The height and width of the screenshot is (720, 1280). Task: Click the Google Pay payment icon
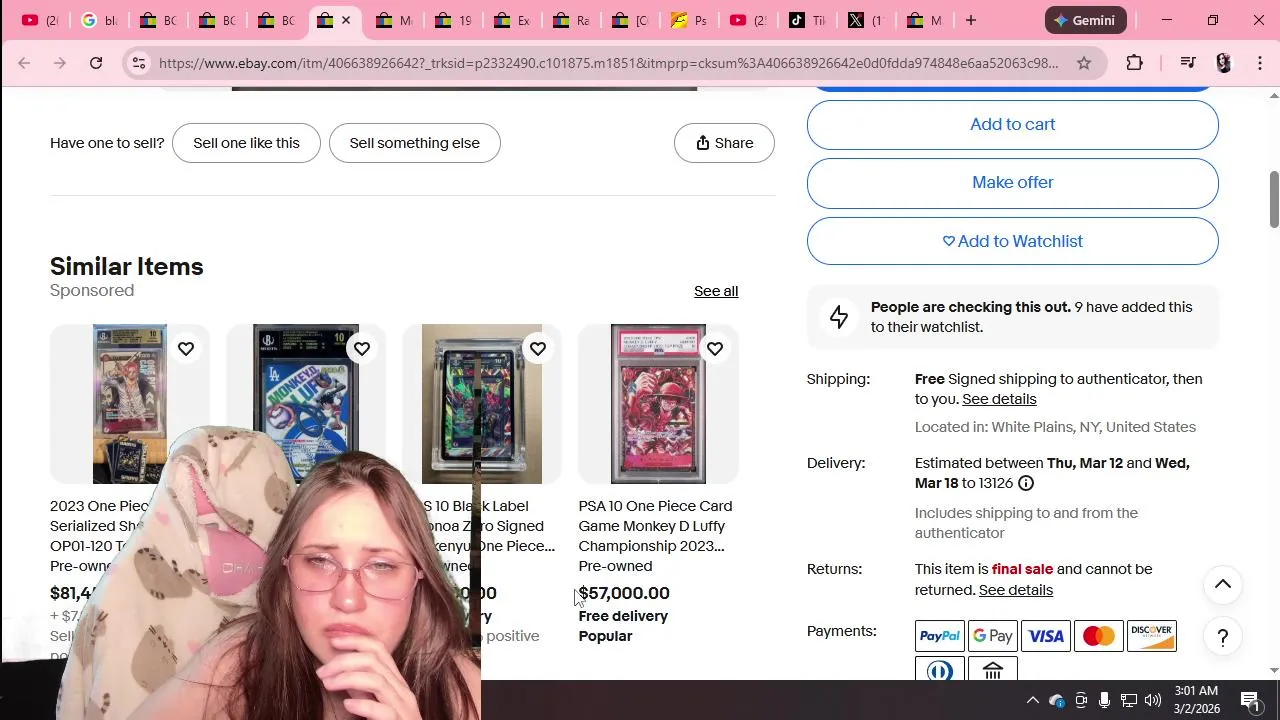(993, 636)
